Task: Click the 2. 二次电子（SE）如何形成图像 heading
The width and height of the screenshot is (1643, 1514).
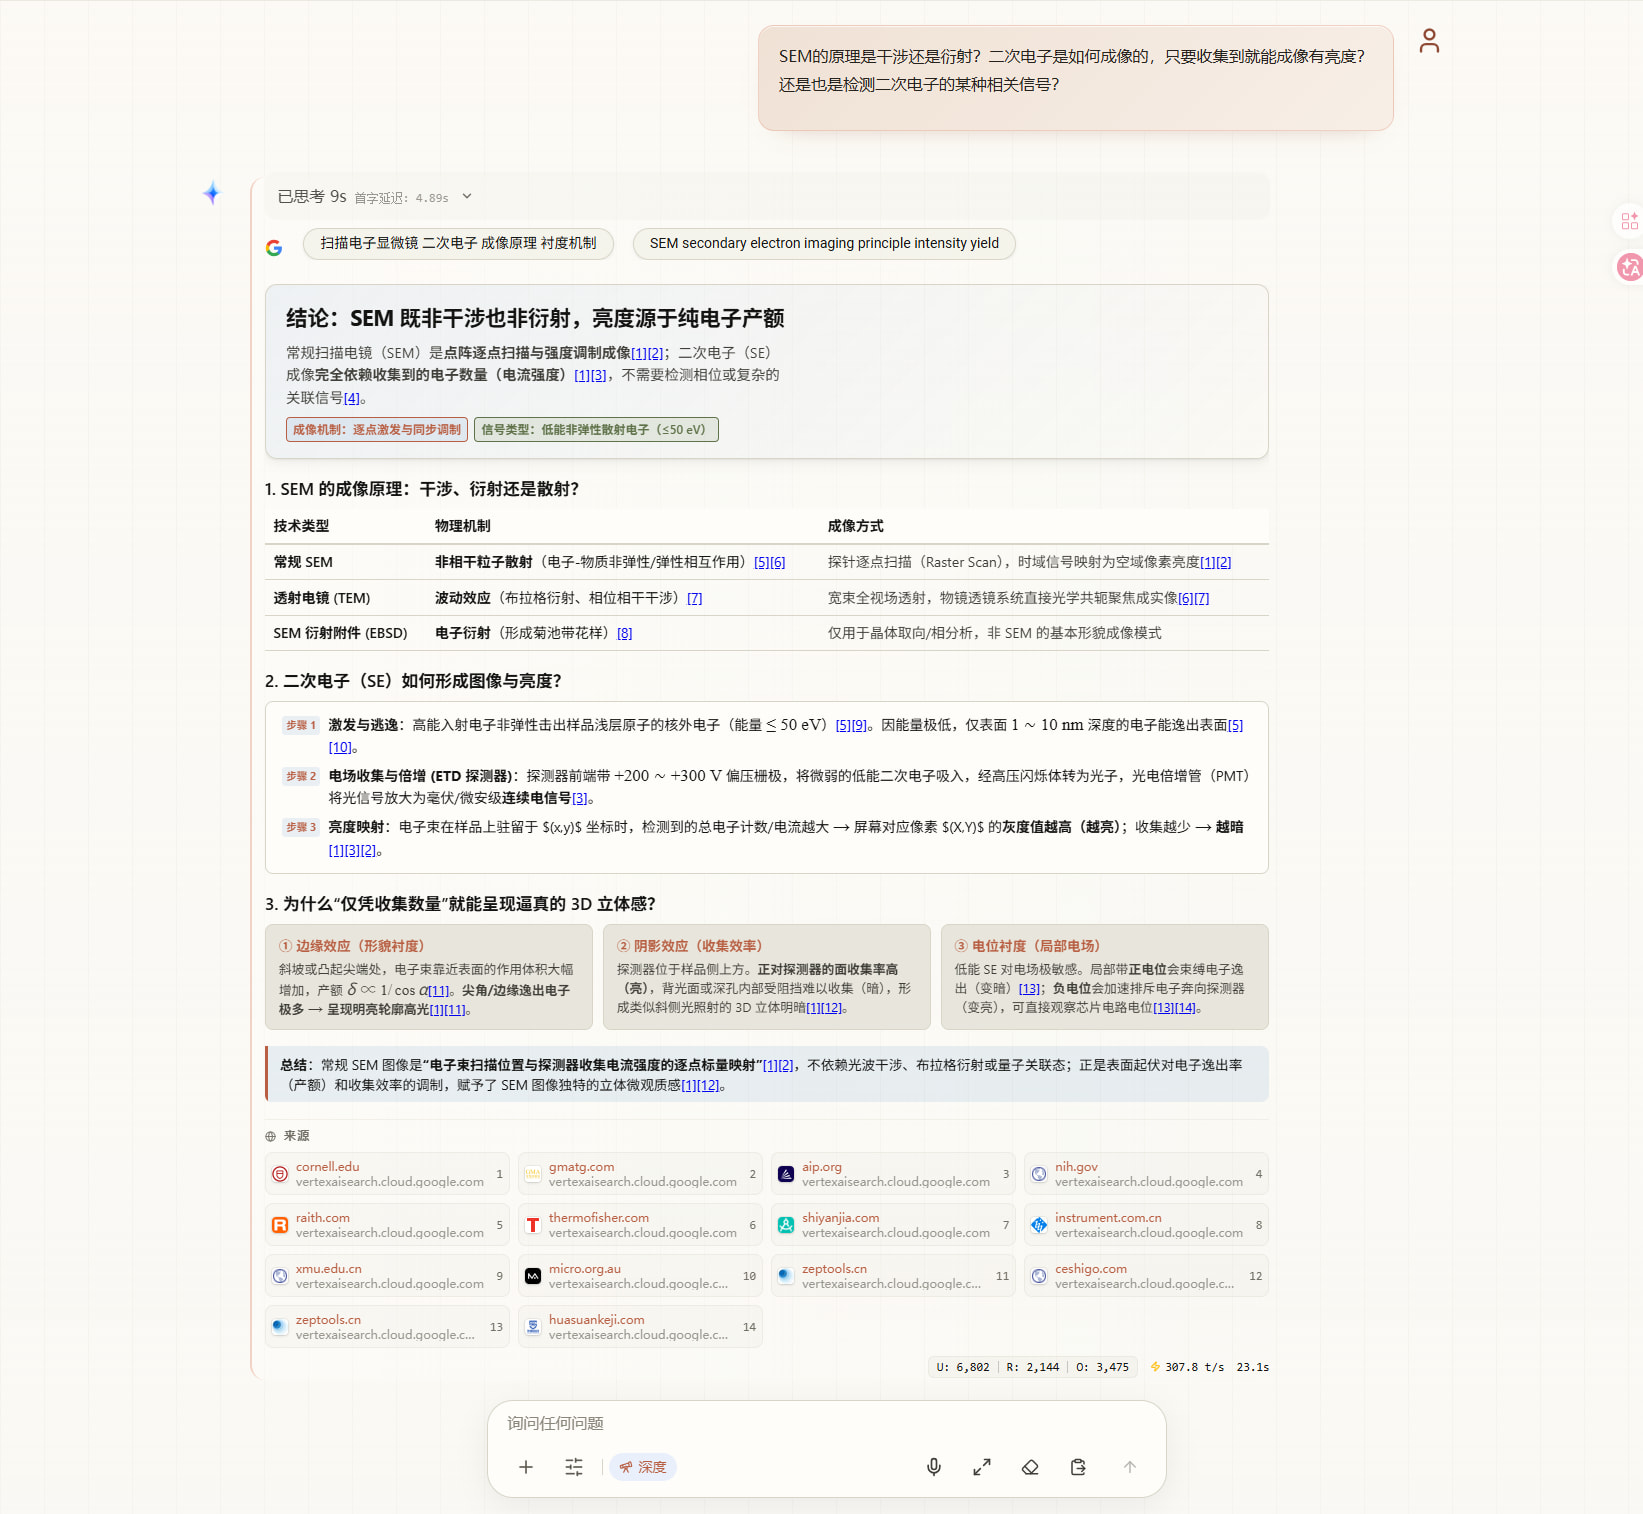Action: click(x=413, y=681)
